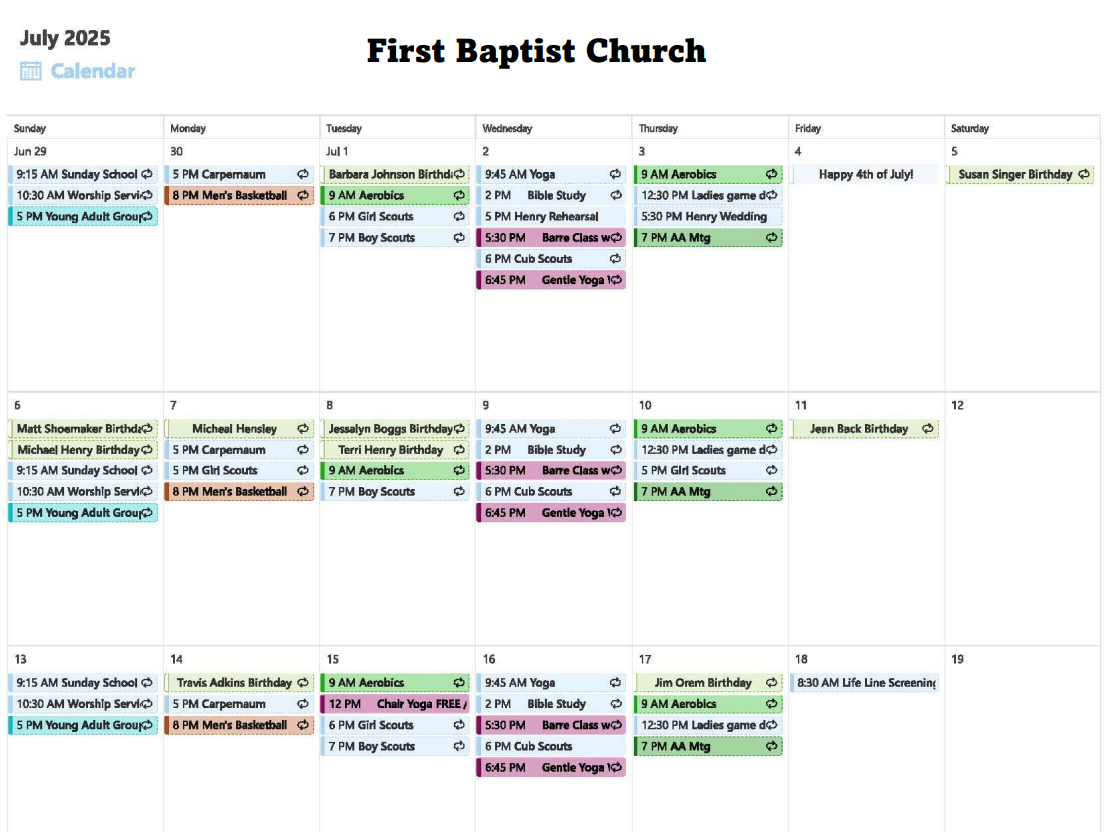Click the pink color bar of Jul 9 Gentle Yoga
Screen dimensions: 1120x832
(x=479, y=513)
